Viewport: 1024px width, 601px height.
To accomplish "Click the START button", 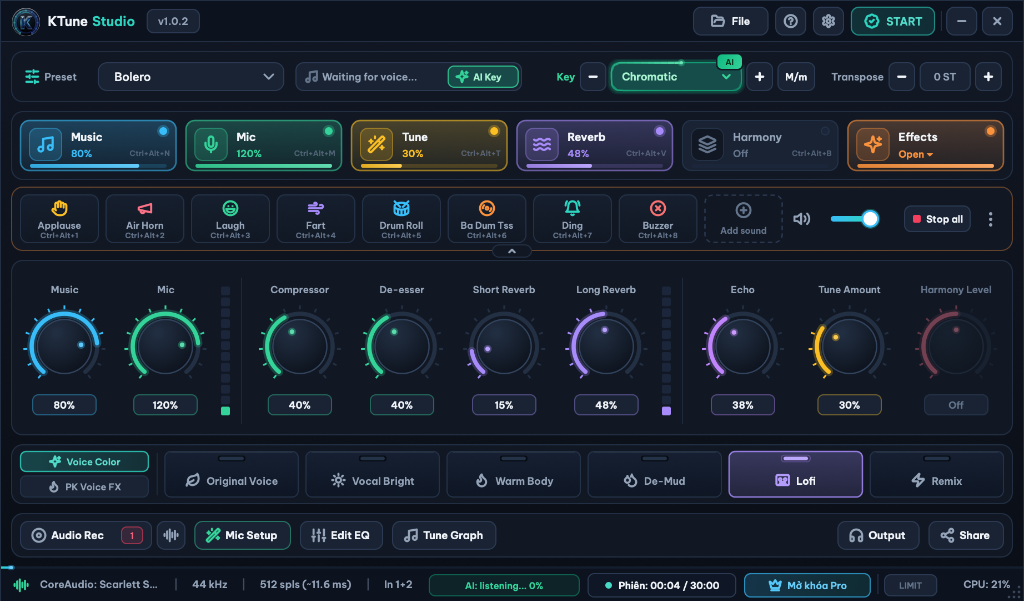I will point(893,22).
